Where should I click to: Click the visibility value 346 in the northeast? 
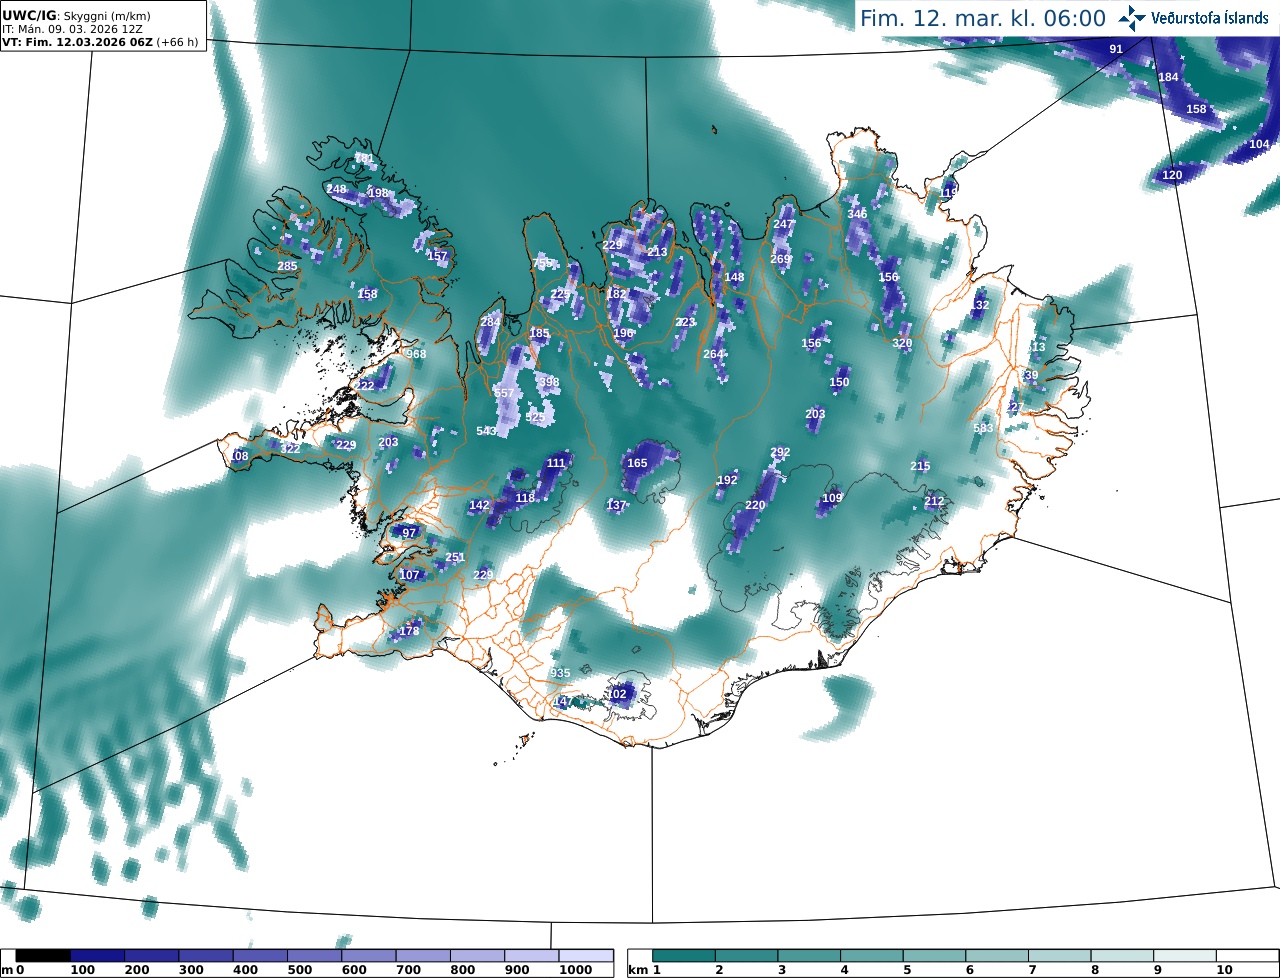(857, 214)
